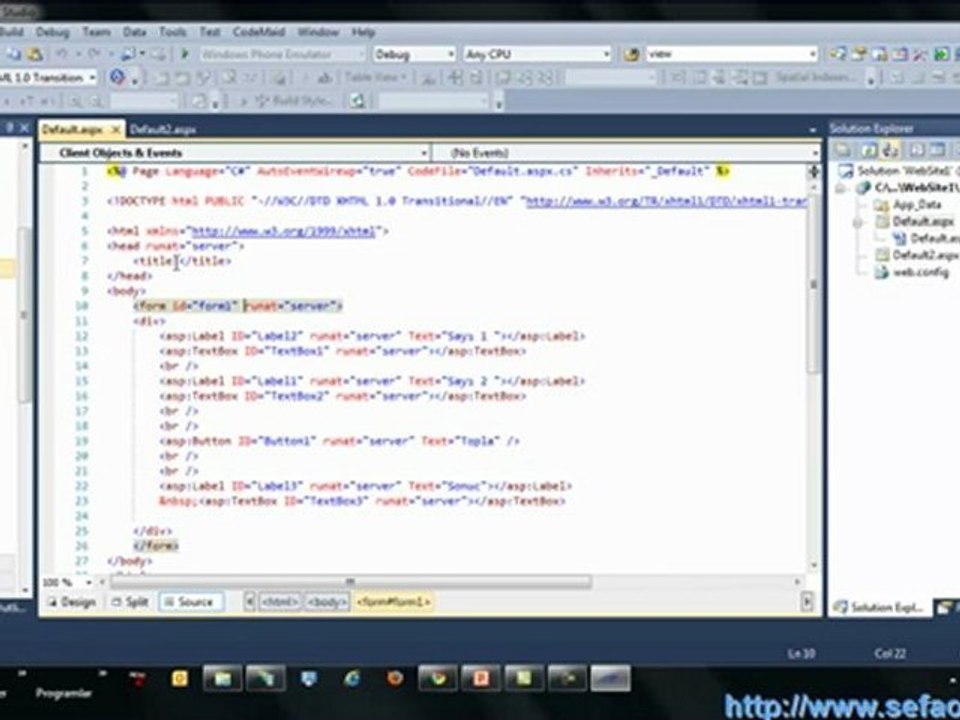This screenshot has height=720, width=960.
Task: Collapse the WebSite1 project node
Action: (842, 188)
